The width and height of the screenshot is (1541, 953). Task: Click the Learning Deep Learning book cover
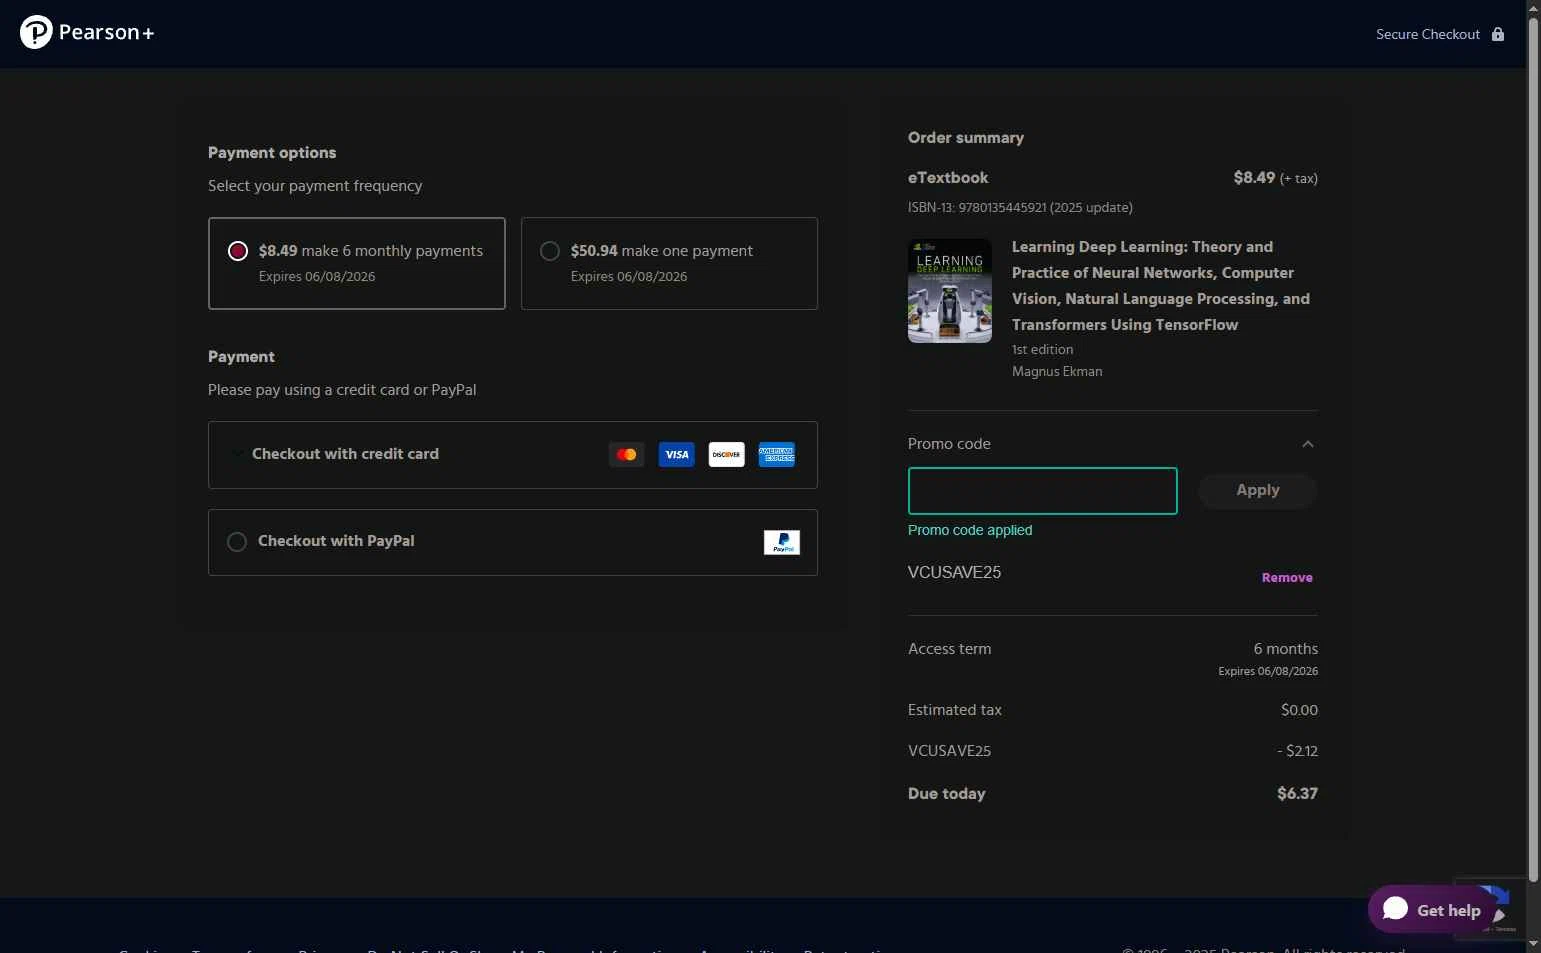click(x=950, y=291)
